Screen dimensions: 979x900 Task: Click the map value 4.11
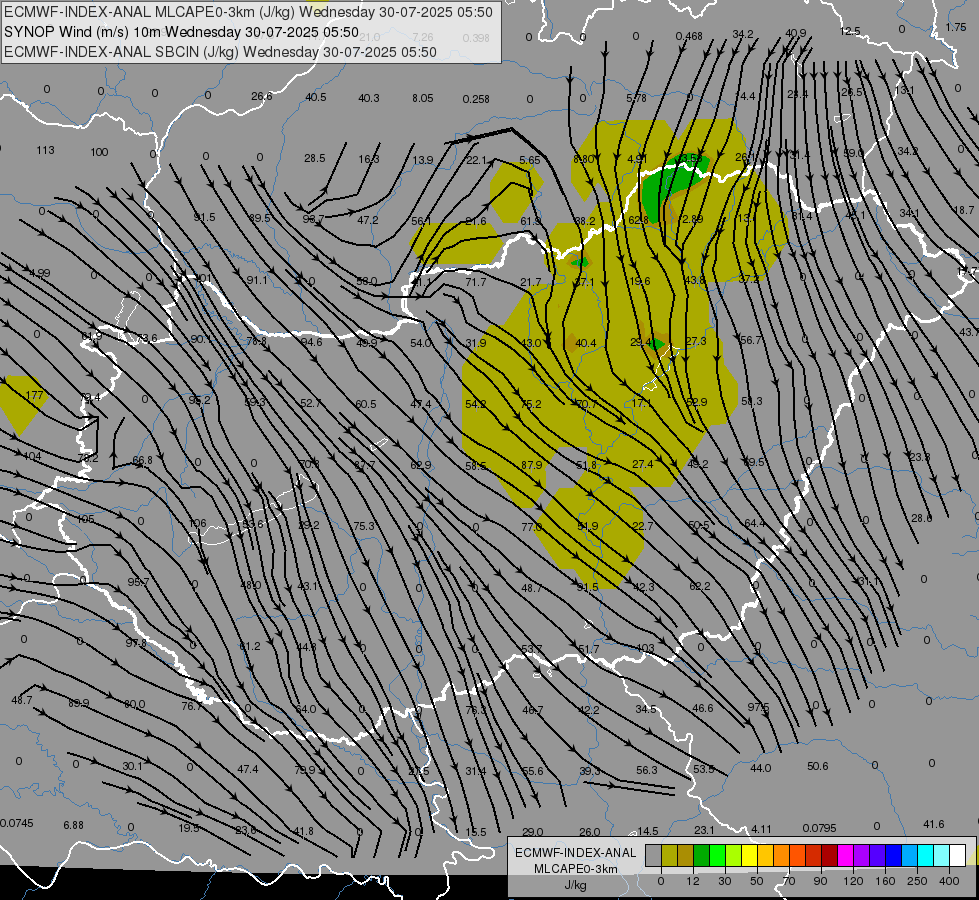(761, 829)
